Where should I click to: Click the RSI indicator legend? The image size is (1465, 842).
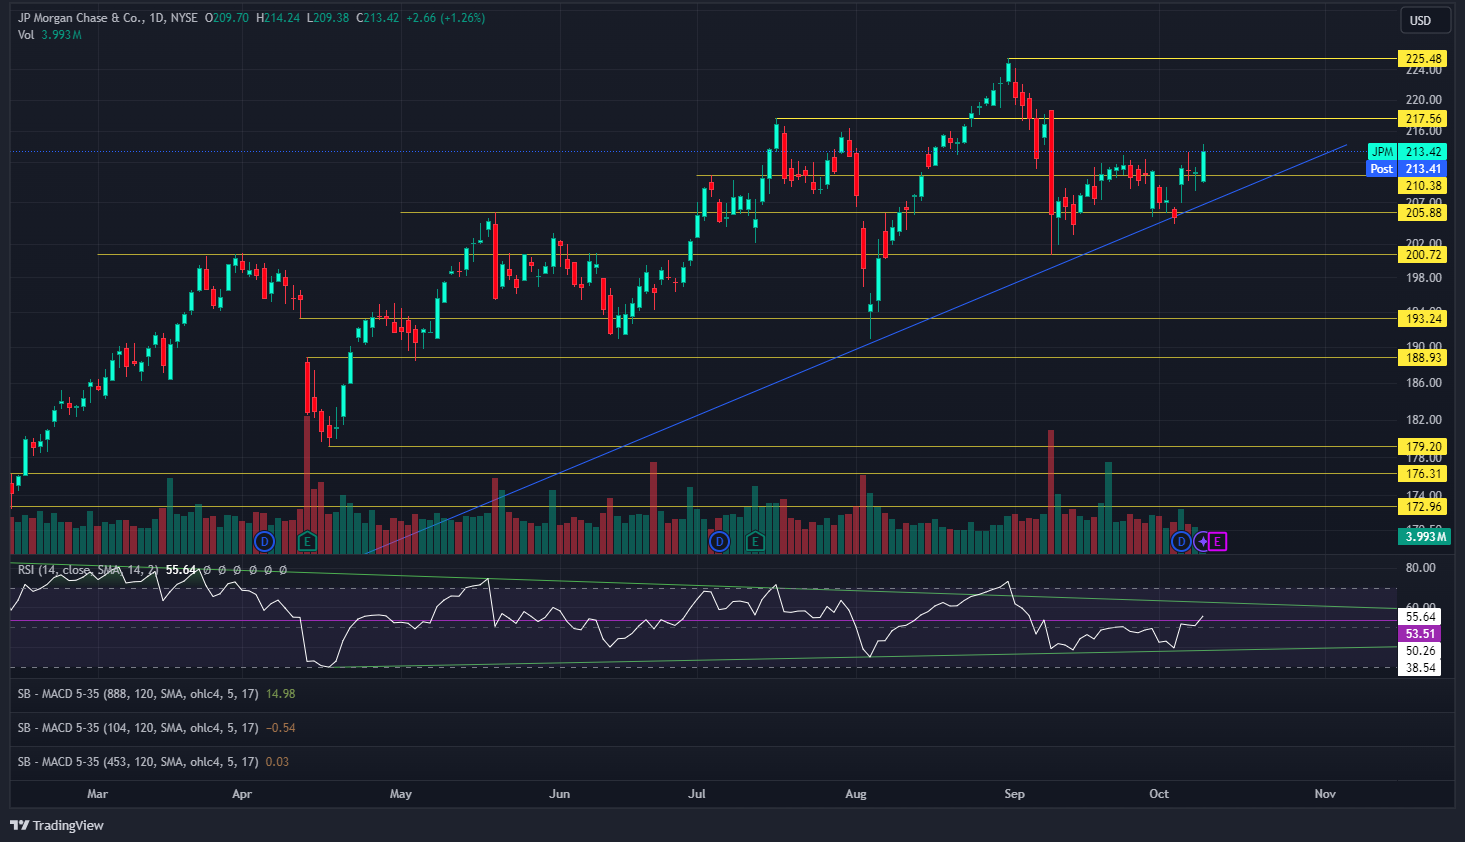pos(88,570)
